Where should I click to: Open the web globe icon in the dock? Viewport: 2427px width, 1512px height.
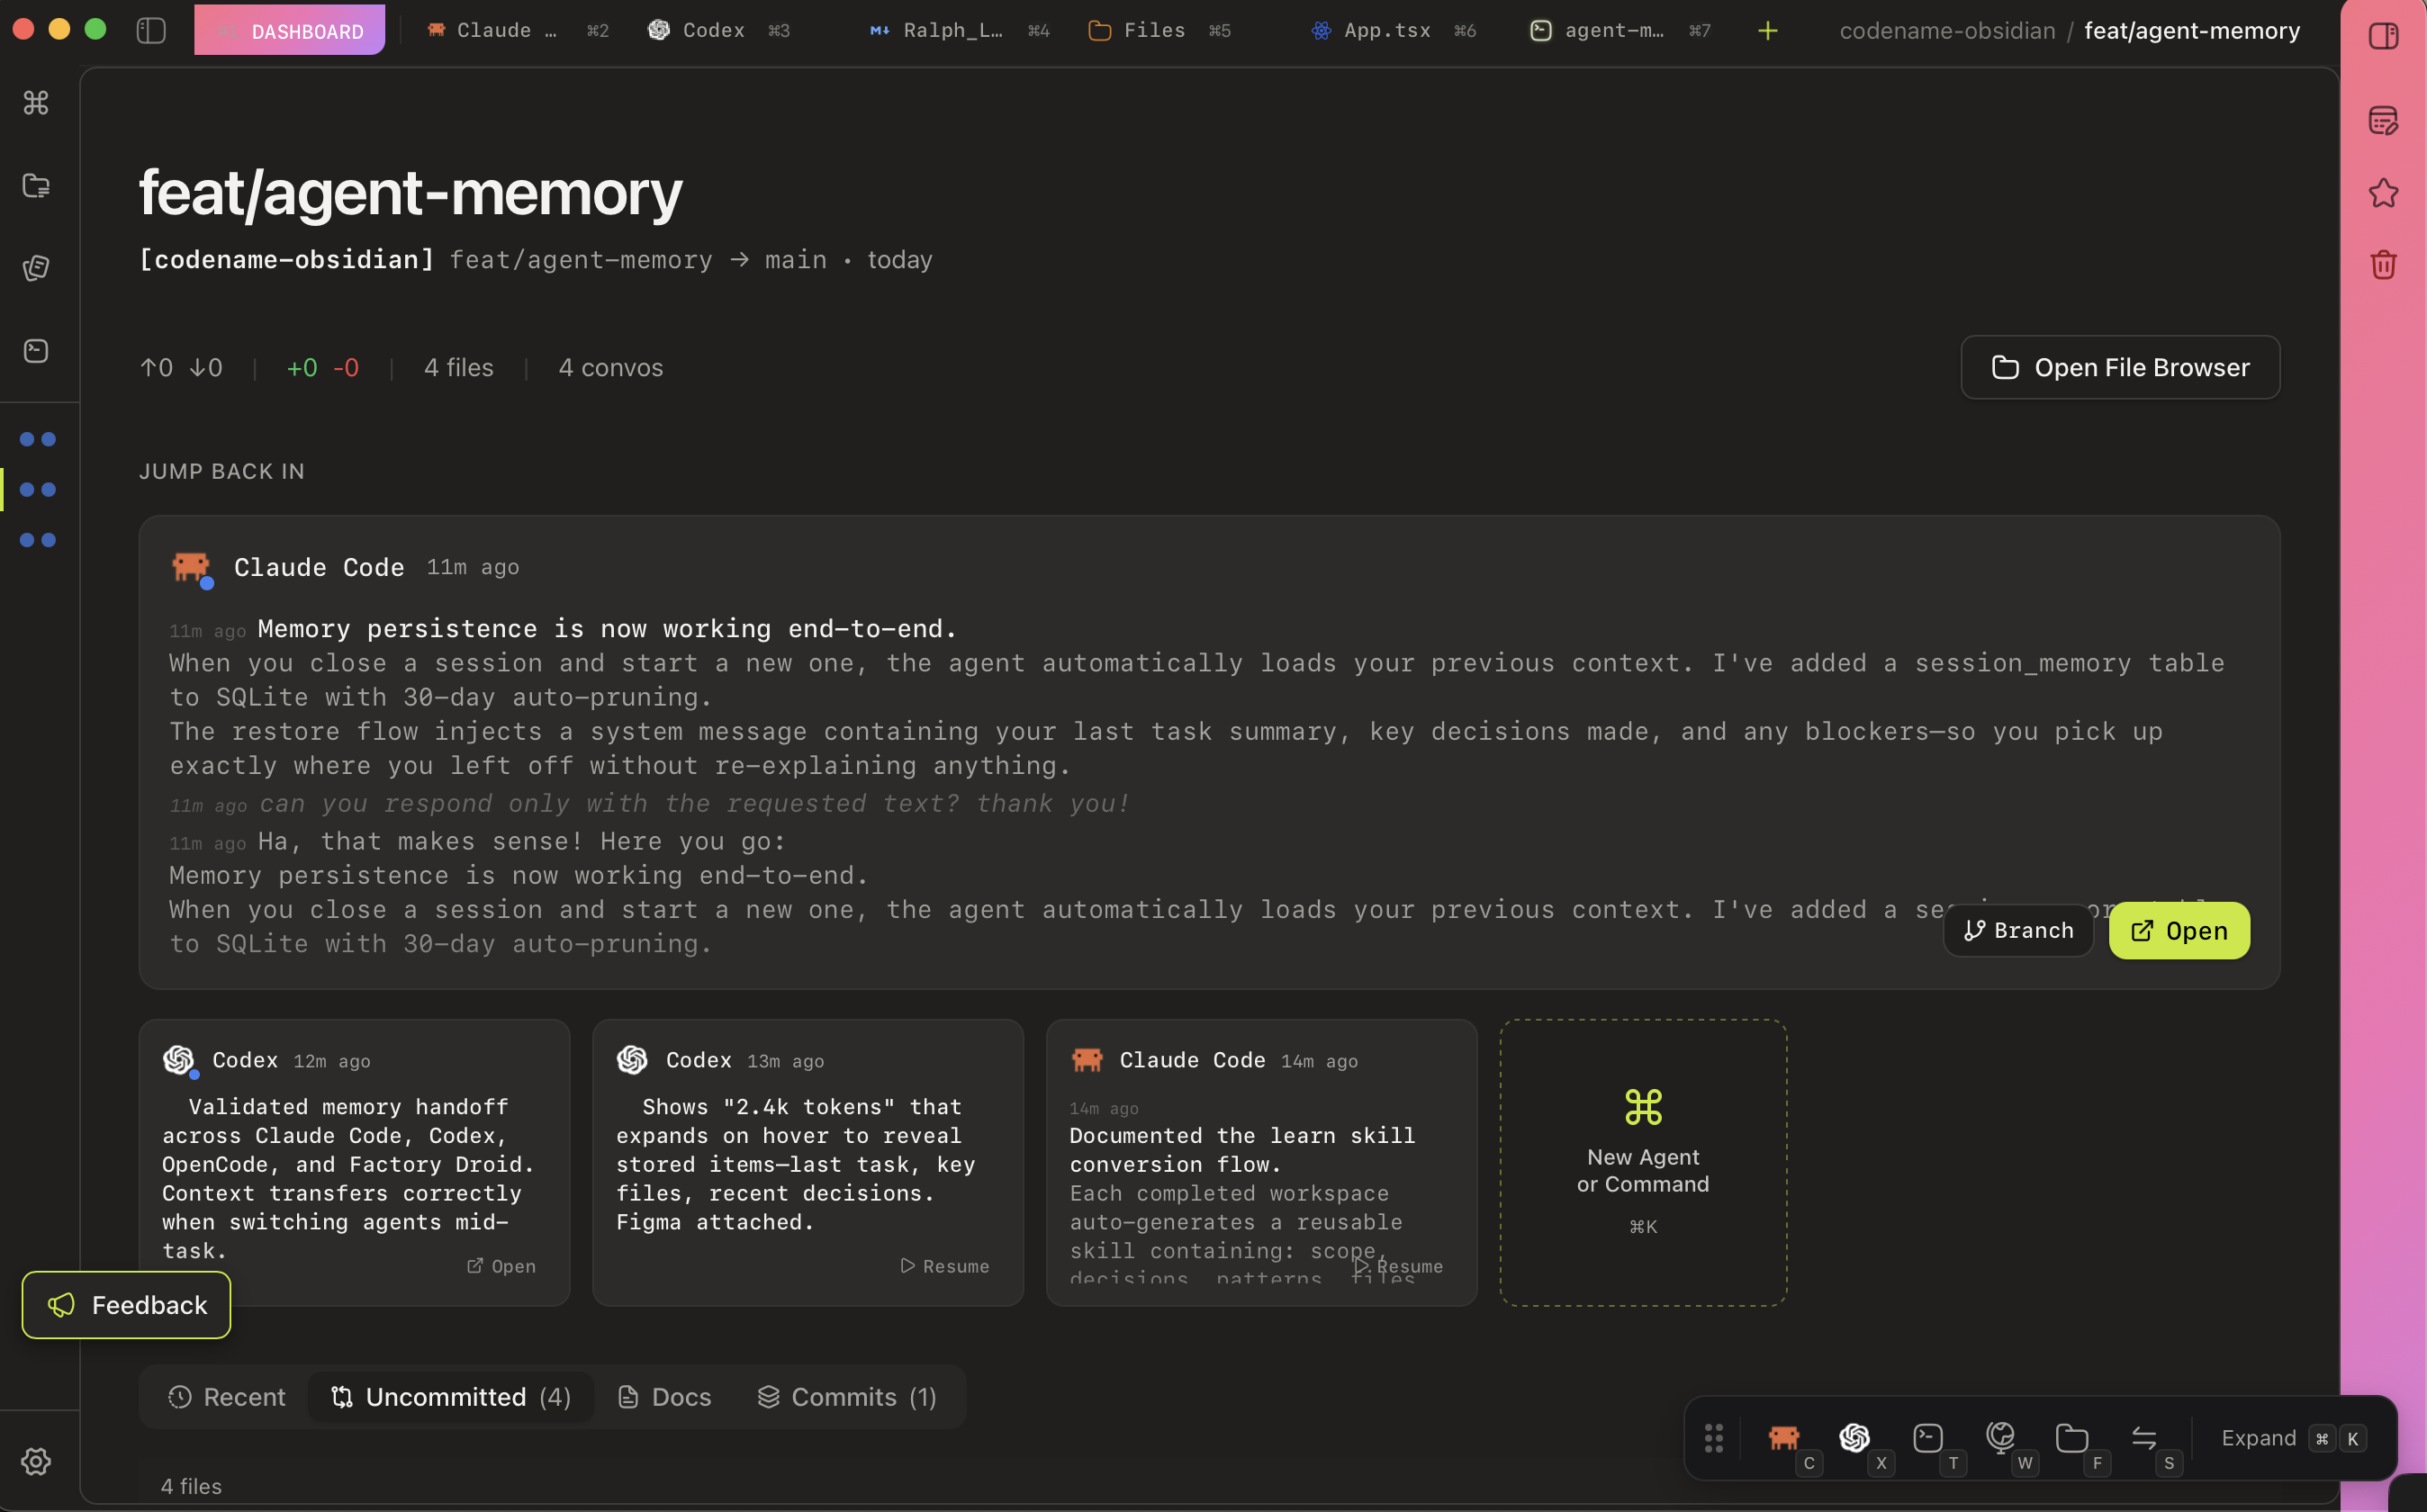point(1999,1437)
